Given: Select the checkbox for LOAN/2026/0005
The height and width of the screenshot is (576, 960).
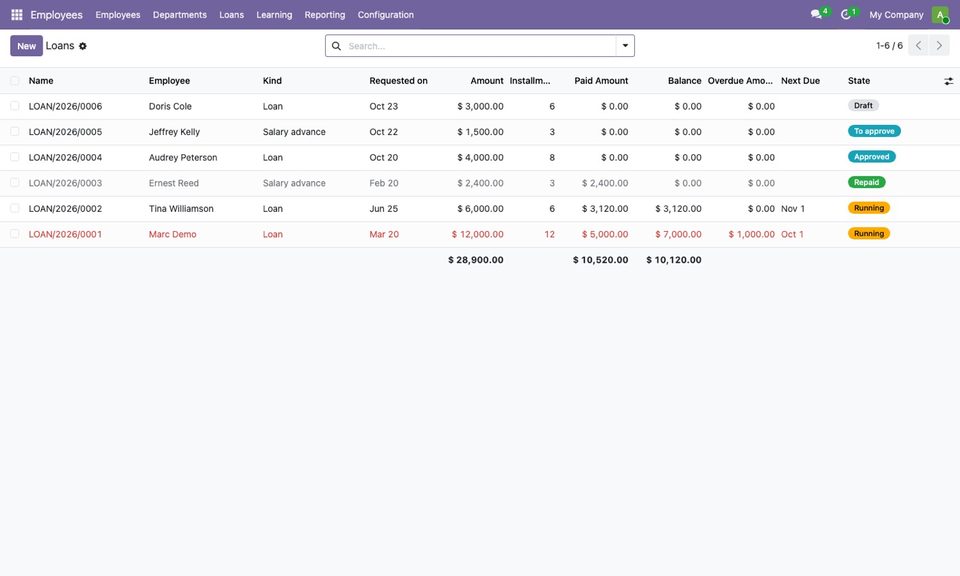Looking at the screenshot, I should tap(15, 132).
